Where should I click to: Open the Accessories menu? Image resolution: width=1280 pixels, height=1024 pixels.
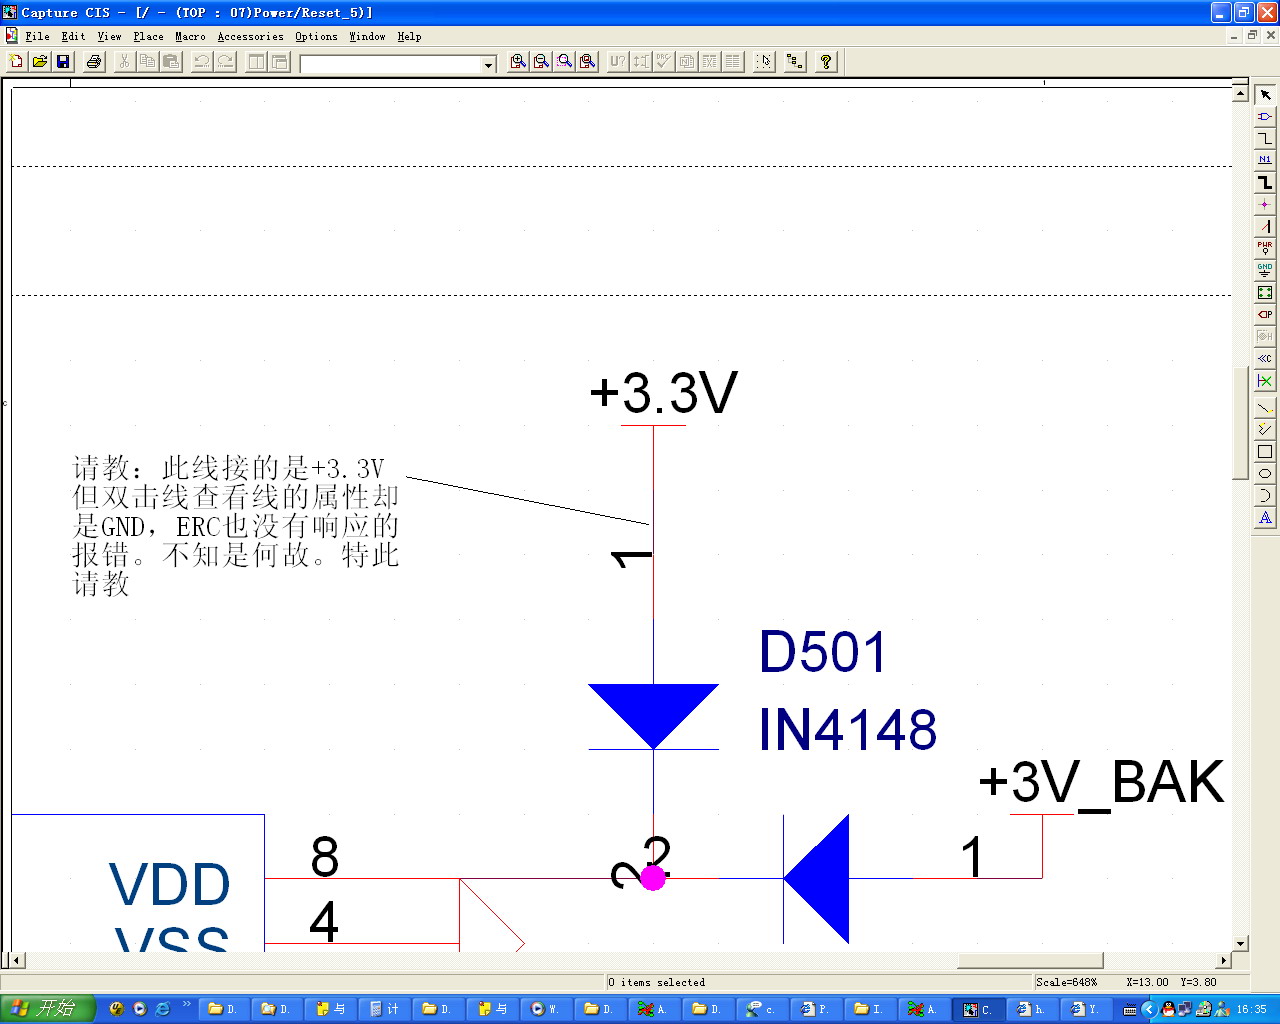250,36
